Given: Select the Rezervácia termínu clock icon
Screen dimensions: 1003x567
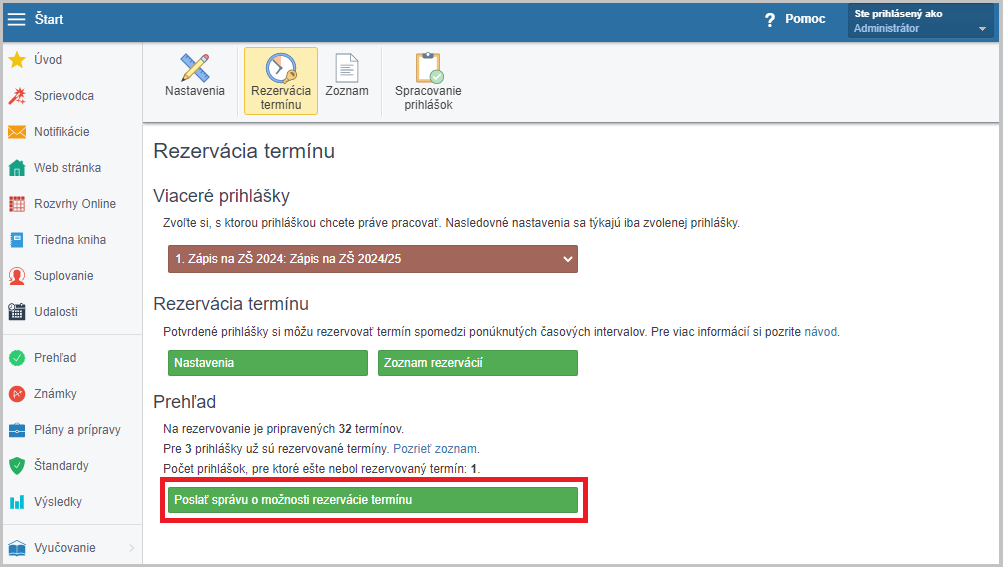Looking at the screenshot, I should 281,68.
